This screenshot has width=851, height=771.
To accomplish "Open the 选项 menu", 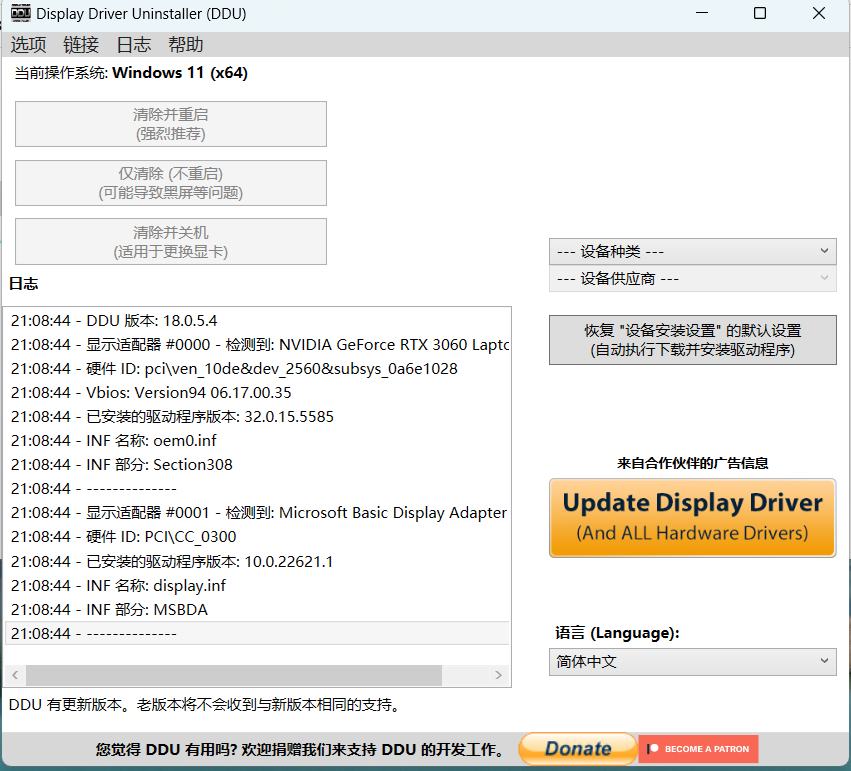I will [29, 45].
